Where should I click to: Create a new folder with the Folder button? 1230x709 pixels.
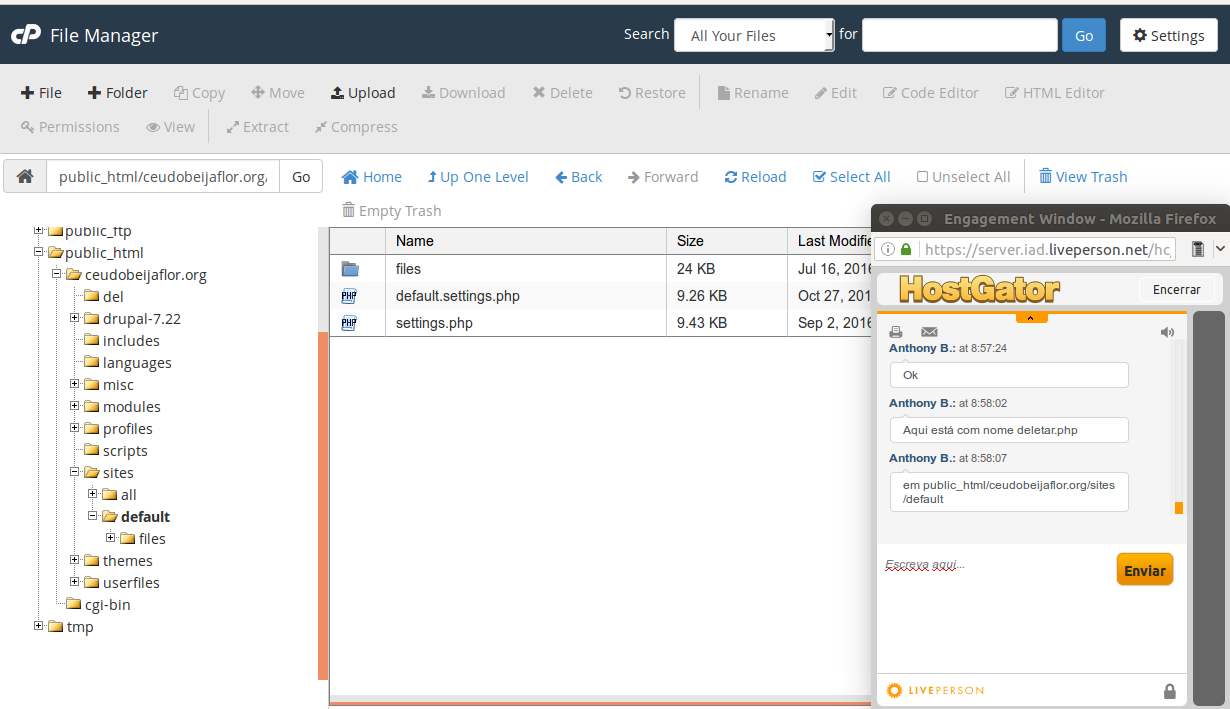click(118, 93)
